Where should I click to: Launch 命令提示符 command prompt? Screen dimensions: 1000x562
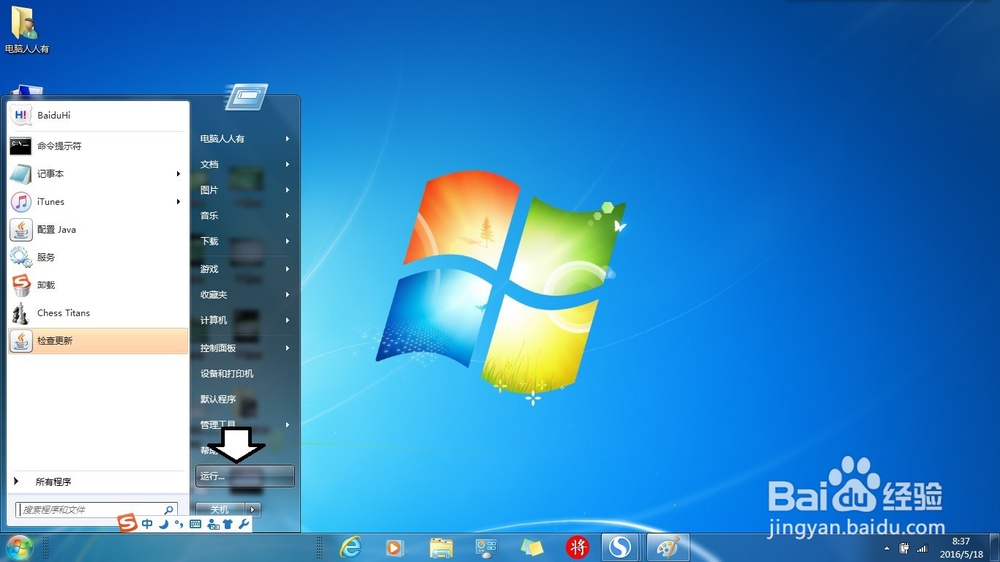click(98, 146)
